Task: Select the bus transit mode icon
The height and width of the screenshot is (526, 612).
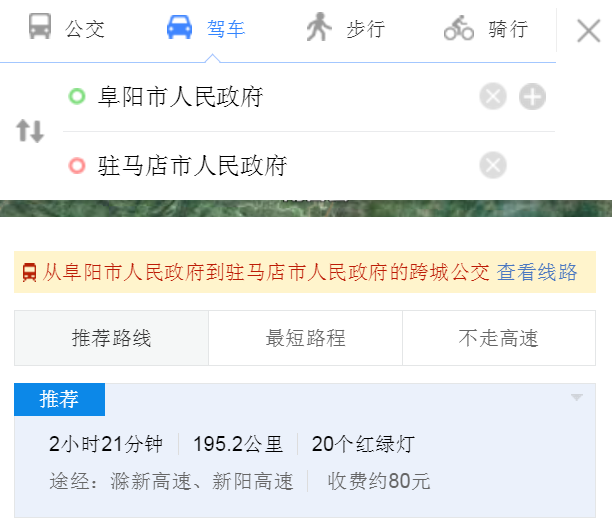Action: (x=40, y=27)
